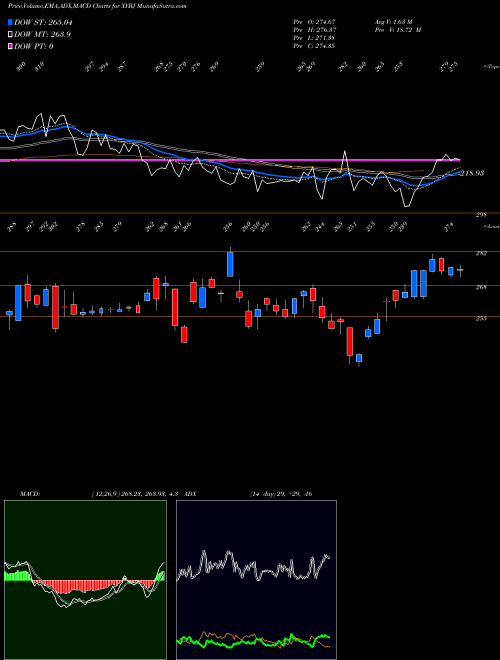This screenshot has width=500, height=660.
Task: Click the 255 price level label
Action: pyautogui.click(x=481, y=319)
